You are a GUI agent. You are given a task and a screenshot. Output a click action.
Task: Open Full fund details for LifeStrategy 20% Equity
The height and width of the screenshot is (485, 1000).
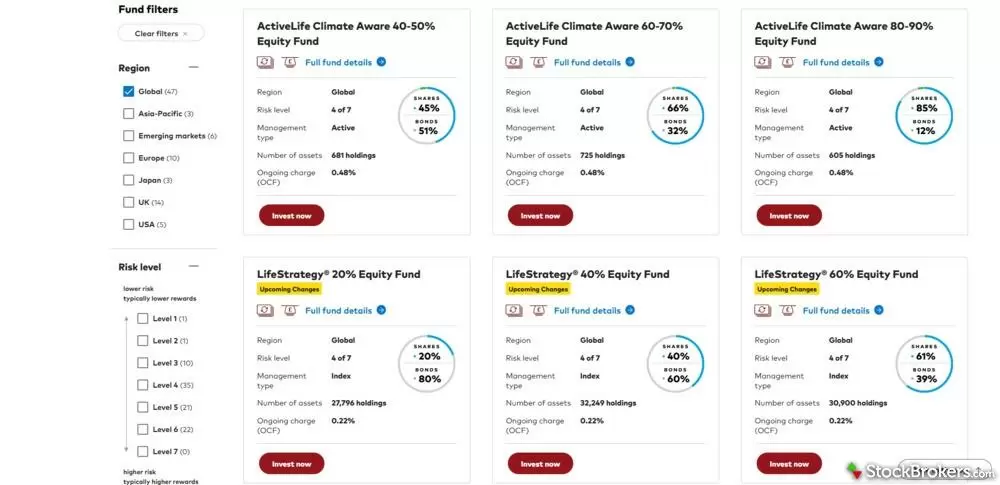pos(338,310)
